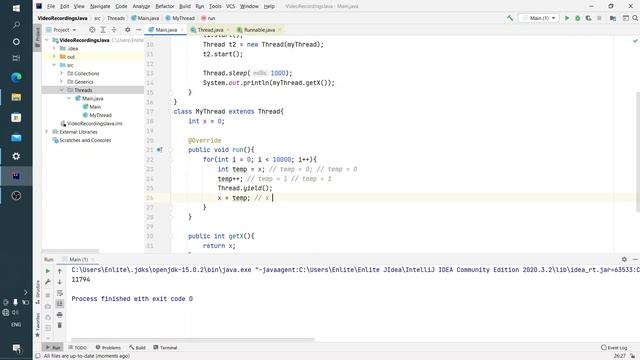Open Microsoft Edge from the Windows taskbar
640x360 pixels.
(x=16, y=77)
